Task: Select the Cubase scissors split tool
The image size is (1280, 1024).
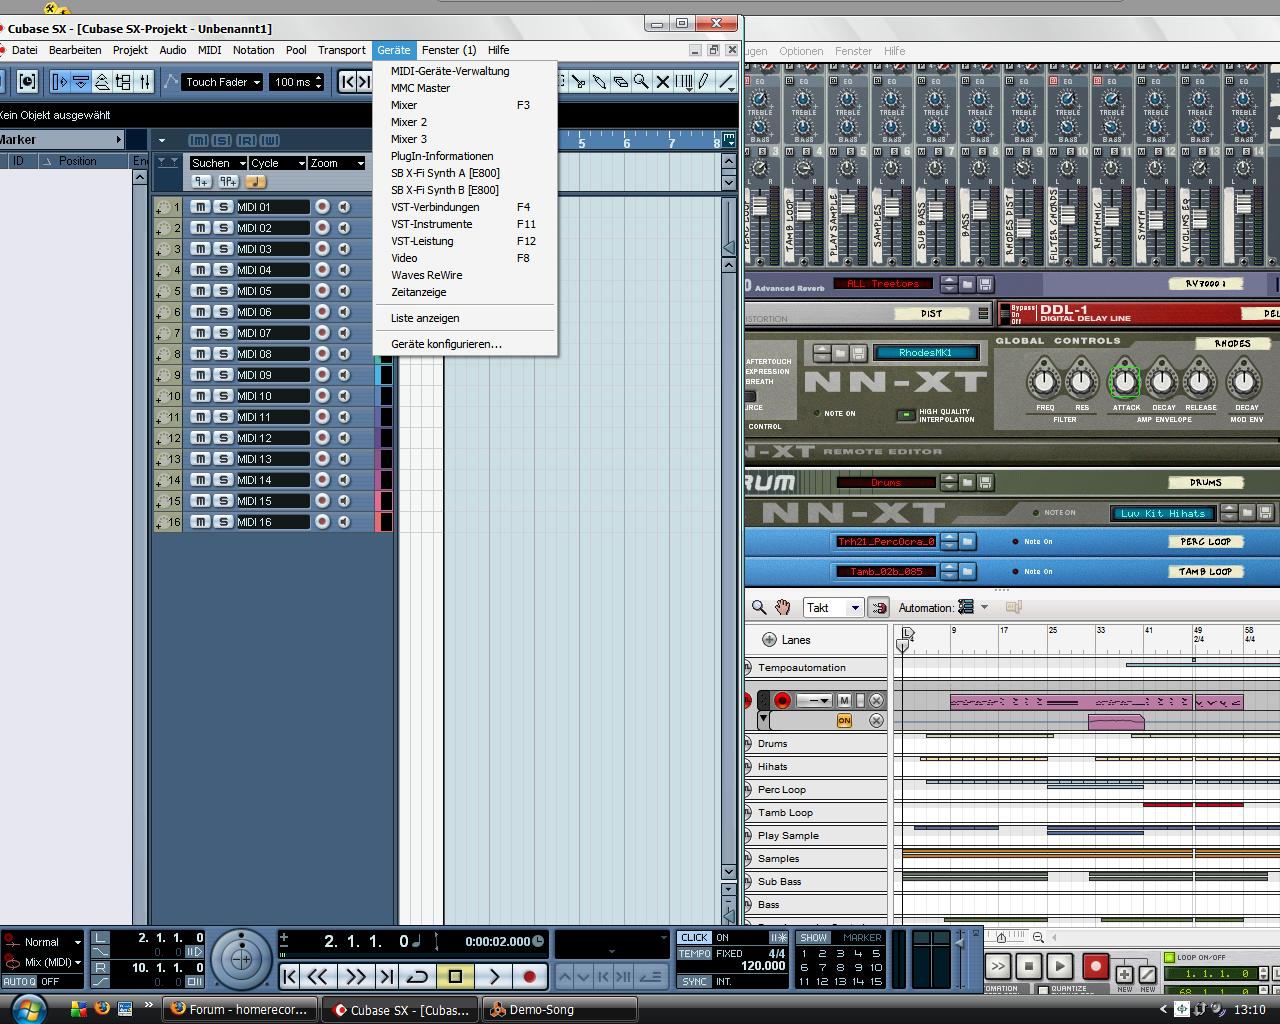Action: 580,82
